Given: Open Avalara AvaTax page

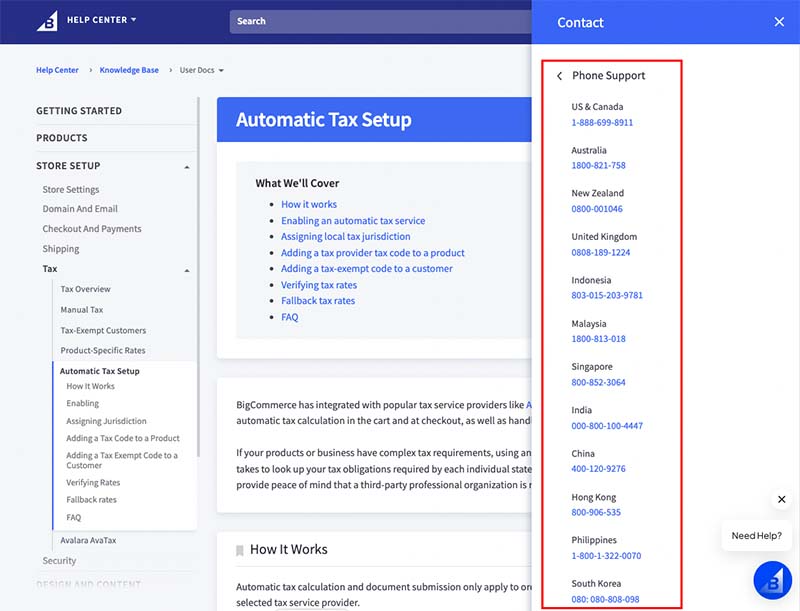Looking at the screenshot, I should click(x=88, y=540).
